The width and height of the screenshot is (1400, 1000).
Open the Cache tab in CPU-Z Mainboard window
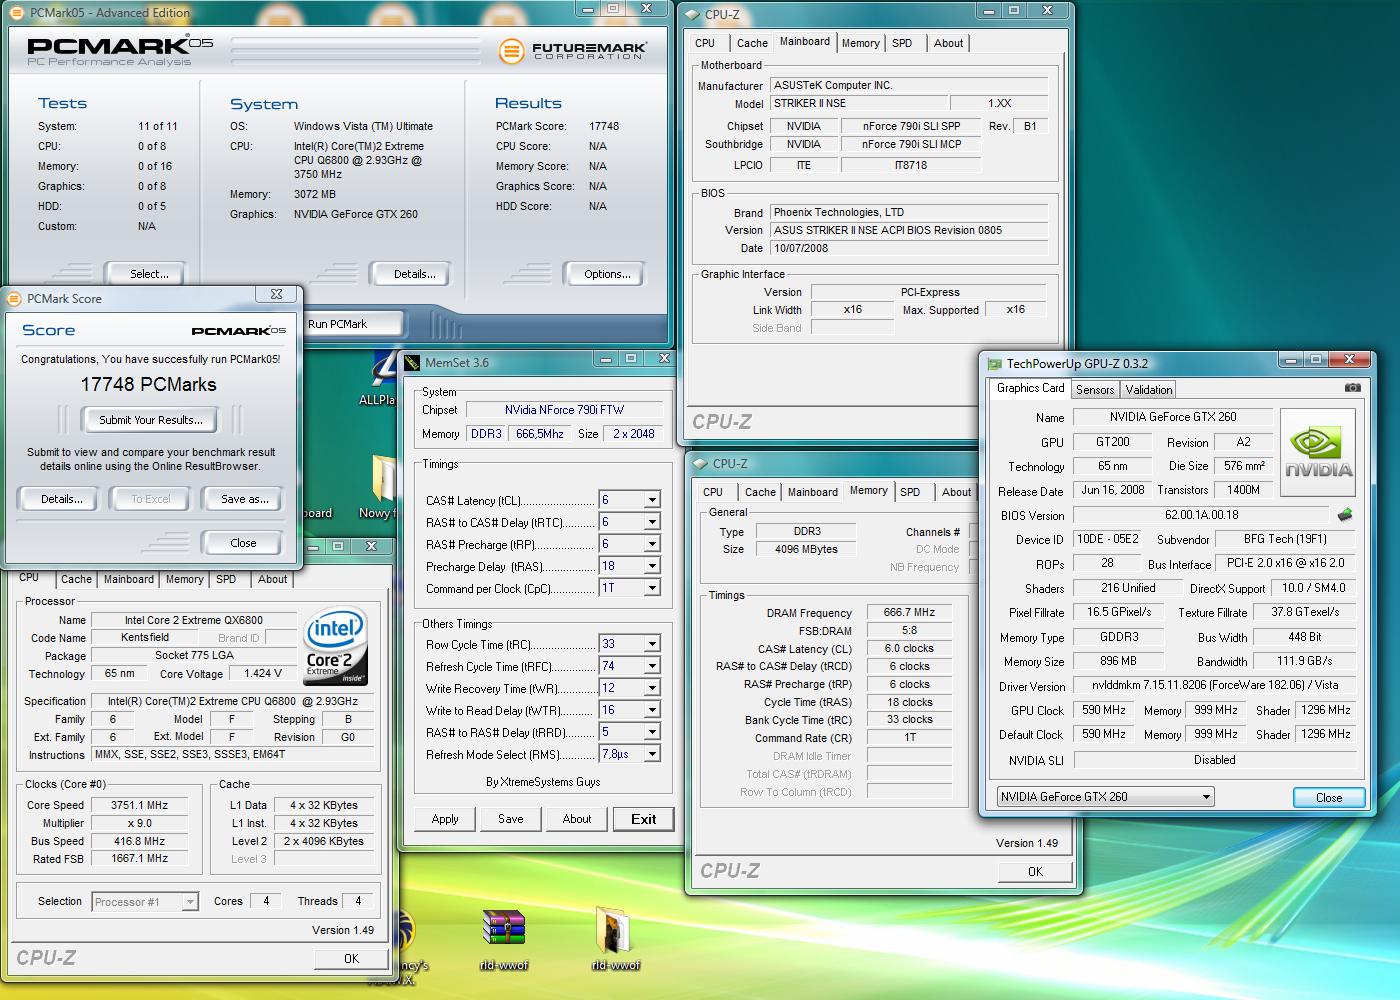752,43
